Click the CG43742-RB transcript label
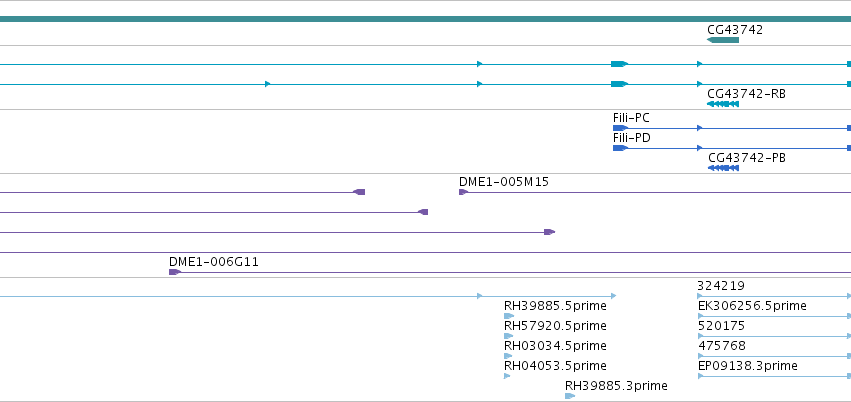This screenshot has width=851, height=402. [746, 94]
